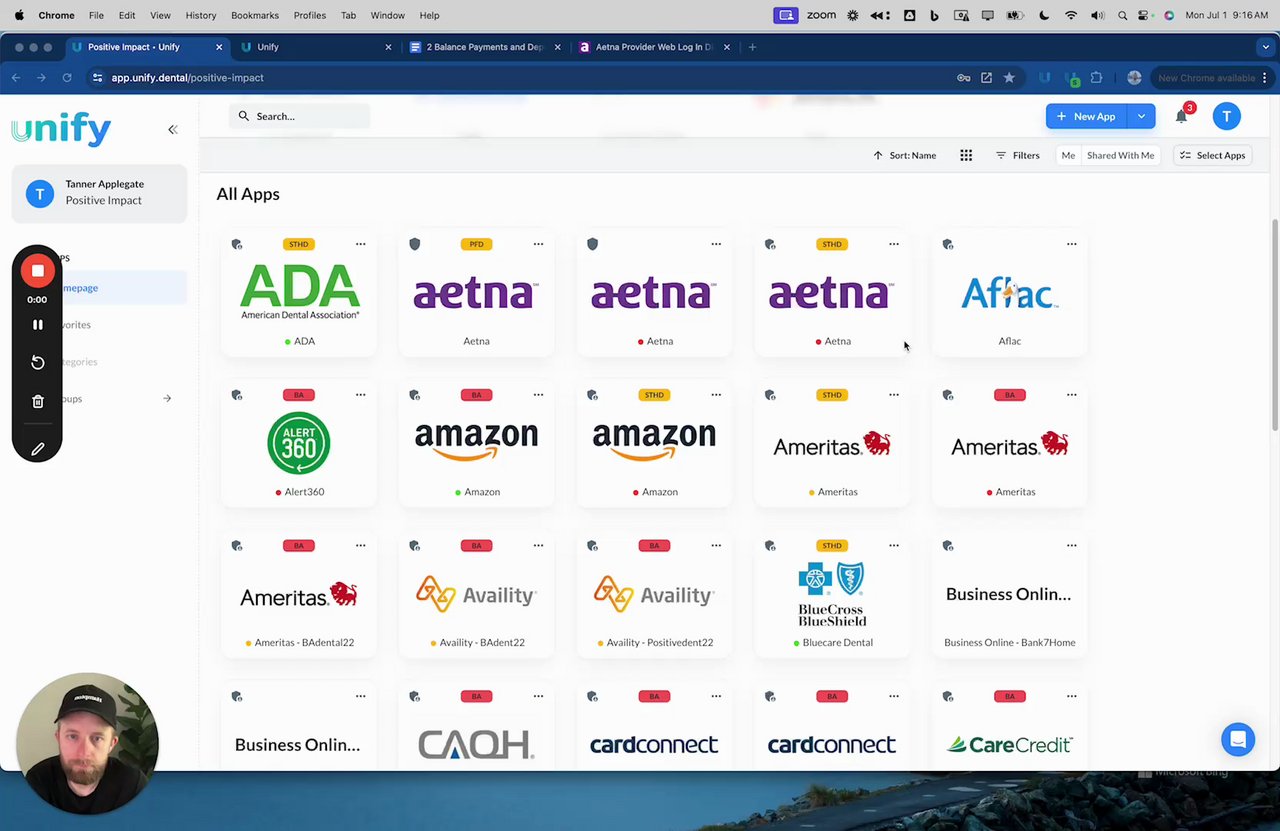Viewport: 1280px width, 831px height.
Task: Toggle the Shared With Me filter
Action: pyautogui.click(x=1120, y=155)
